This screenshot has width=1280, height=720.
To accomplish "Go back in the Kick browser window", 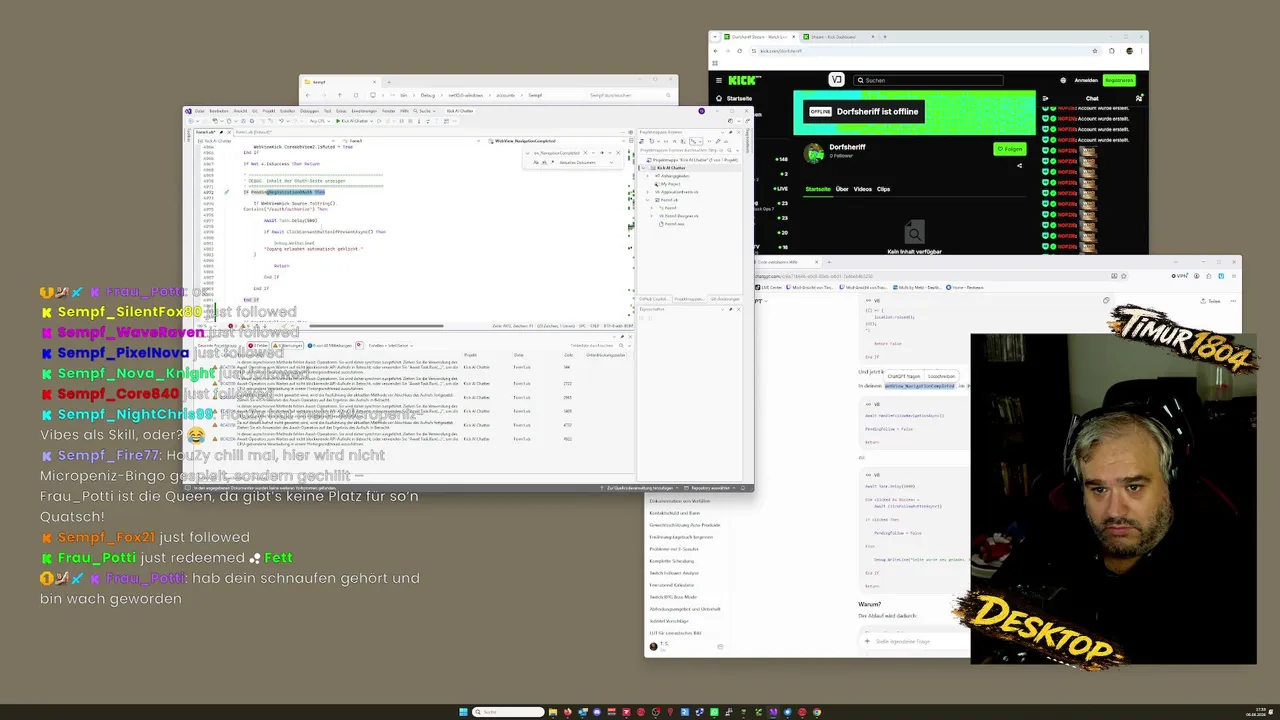I will [717, 50].
